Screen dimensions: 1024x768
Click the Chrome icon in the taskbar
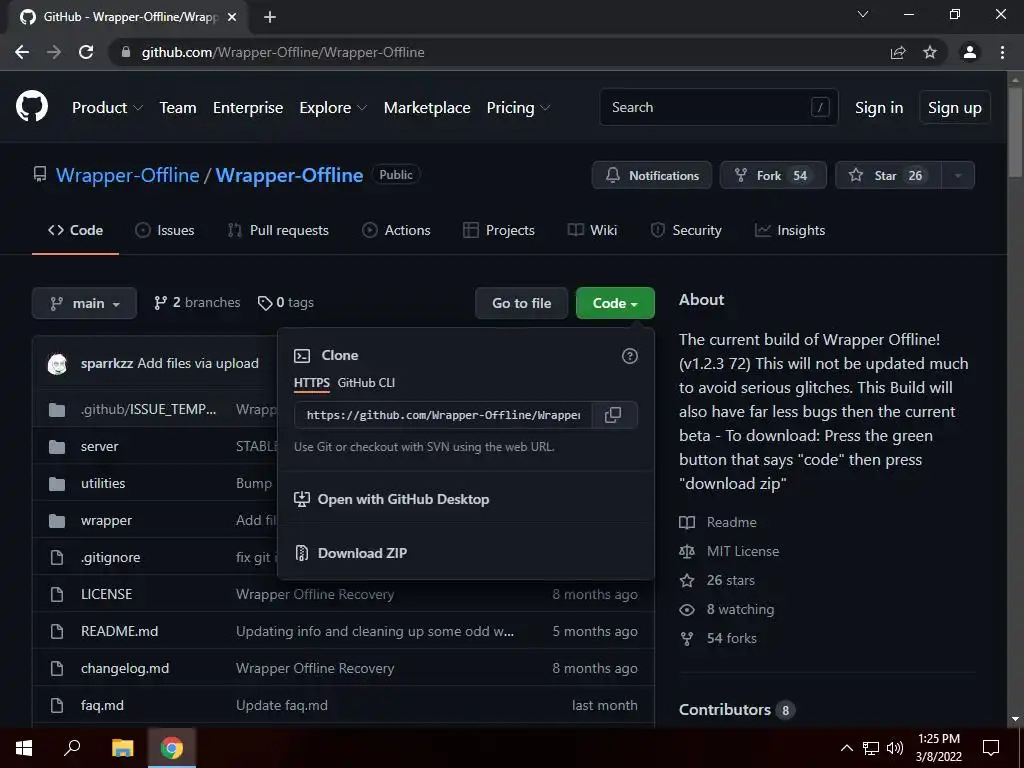click(x=172, y=748)
